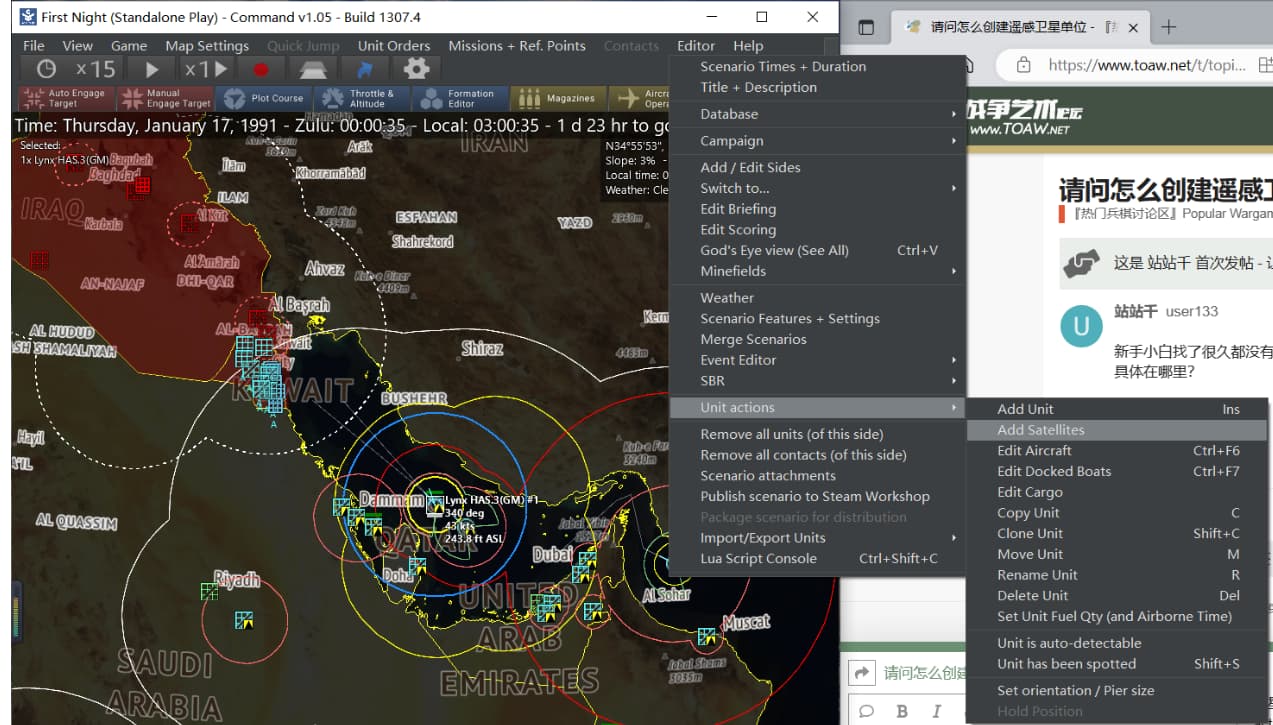Viewport: 1273px width, 725px height.
Task: Choose Delete Unit from submenu
Action: pyautogui.click(x=1117, y=595)
